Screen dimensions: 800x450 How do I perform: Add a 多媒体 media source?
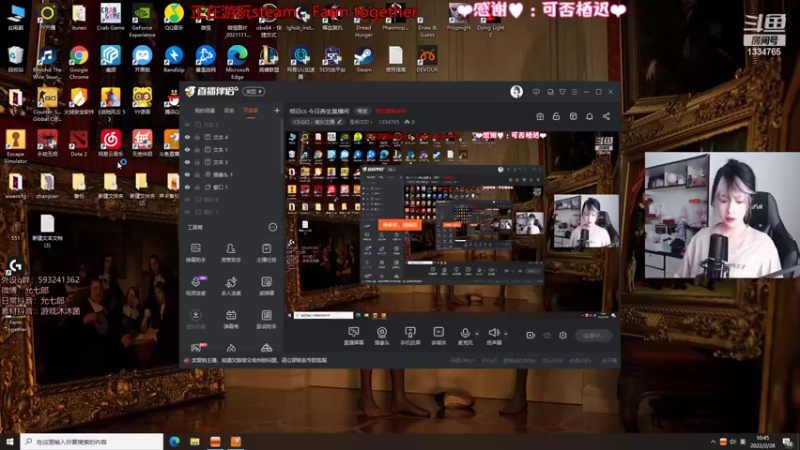[x=438, y=336]
